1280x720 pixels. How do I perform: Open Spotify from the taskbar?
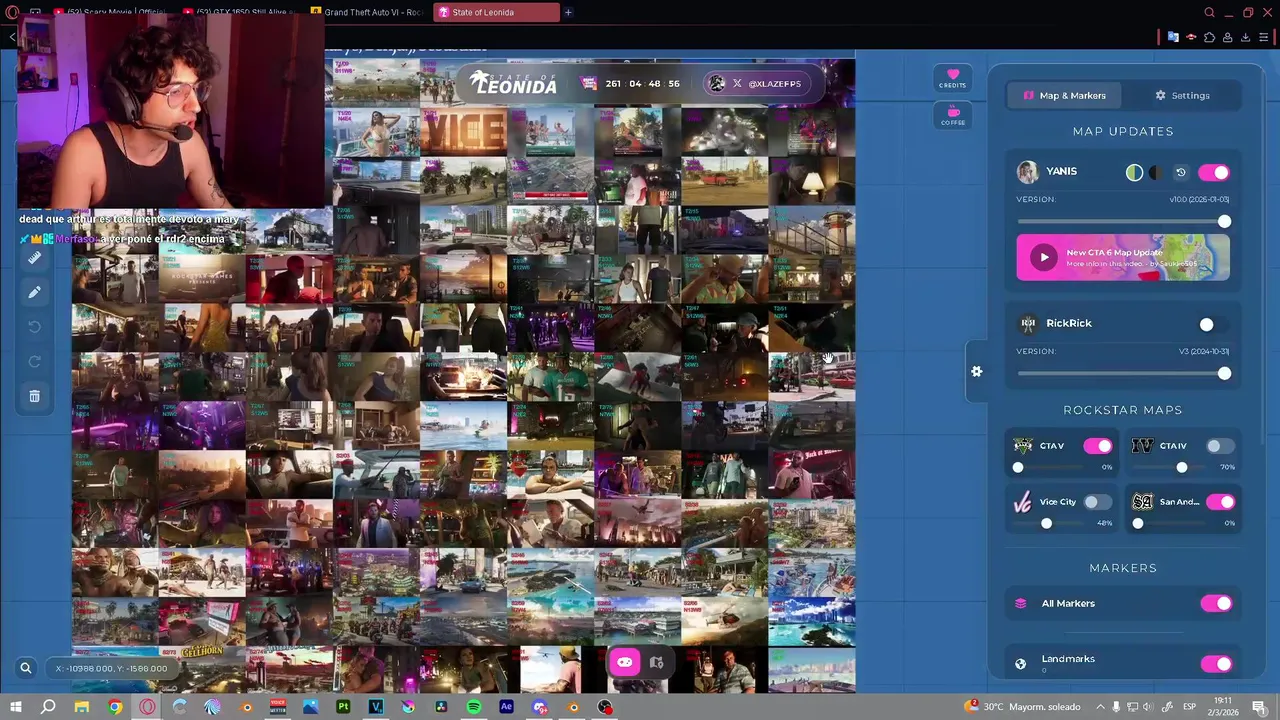[474, 707]
